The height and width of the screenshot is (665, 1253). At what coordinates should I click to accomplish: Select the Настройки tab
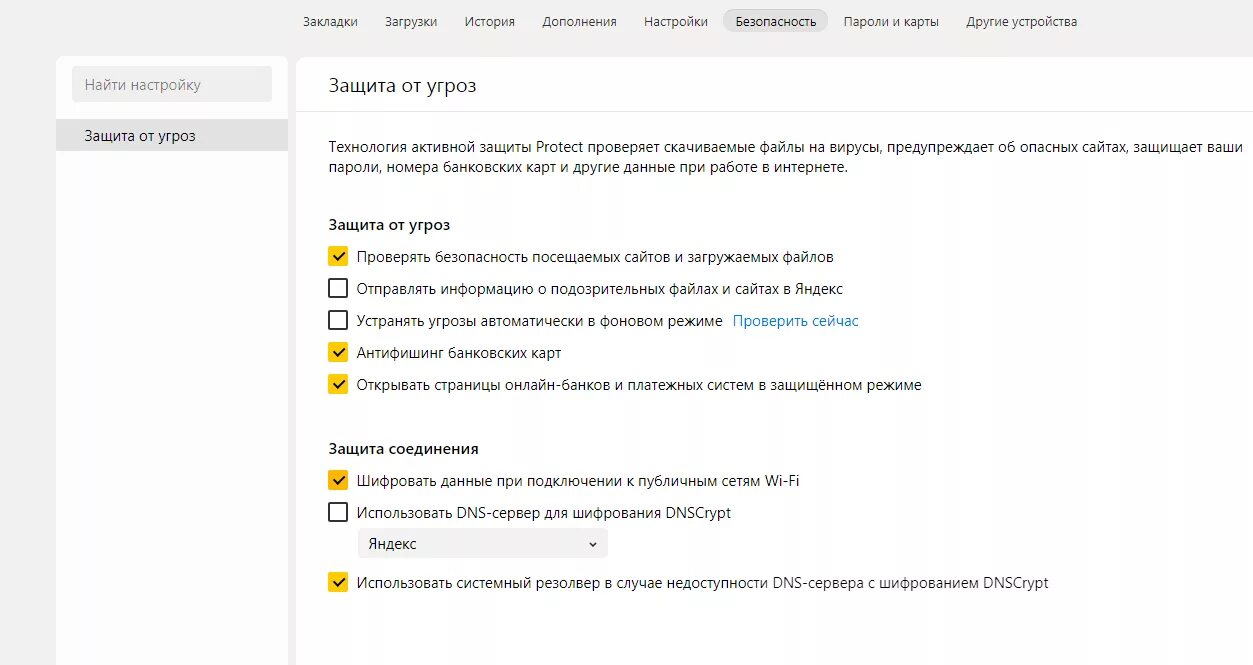click(676, 21)
